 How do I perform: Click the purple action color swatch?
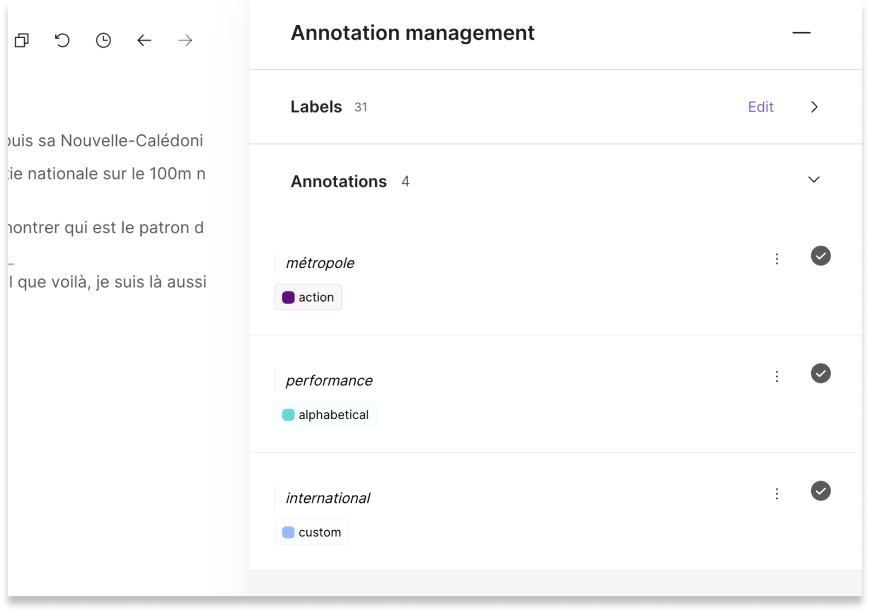pyautogui.click(x=288, y=297)
